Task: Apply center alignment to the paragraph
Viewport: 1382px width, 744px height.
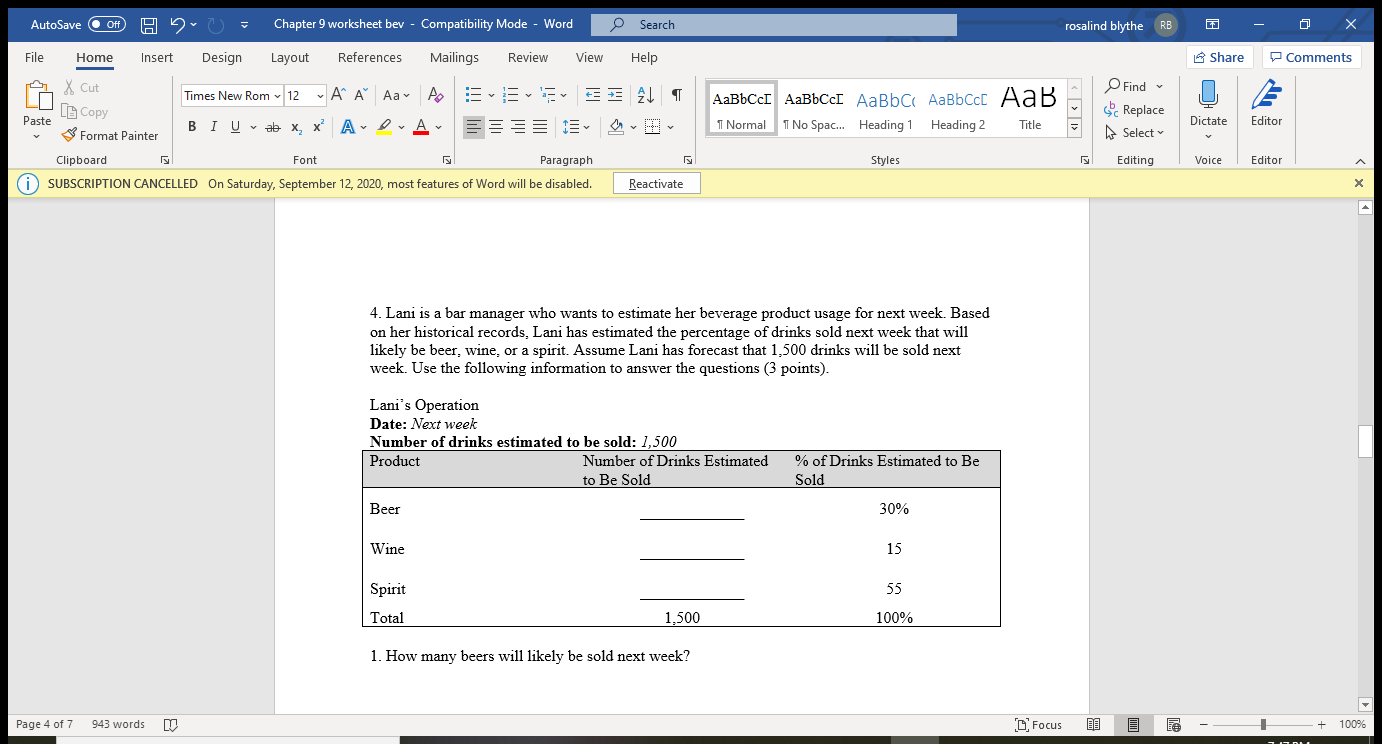Action: (496, 126)
